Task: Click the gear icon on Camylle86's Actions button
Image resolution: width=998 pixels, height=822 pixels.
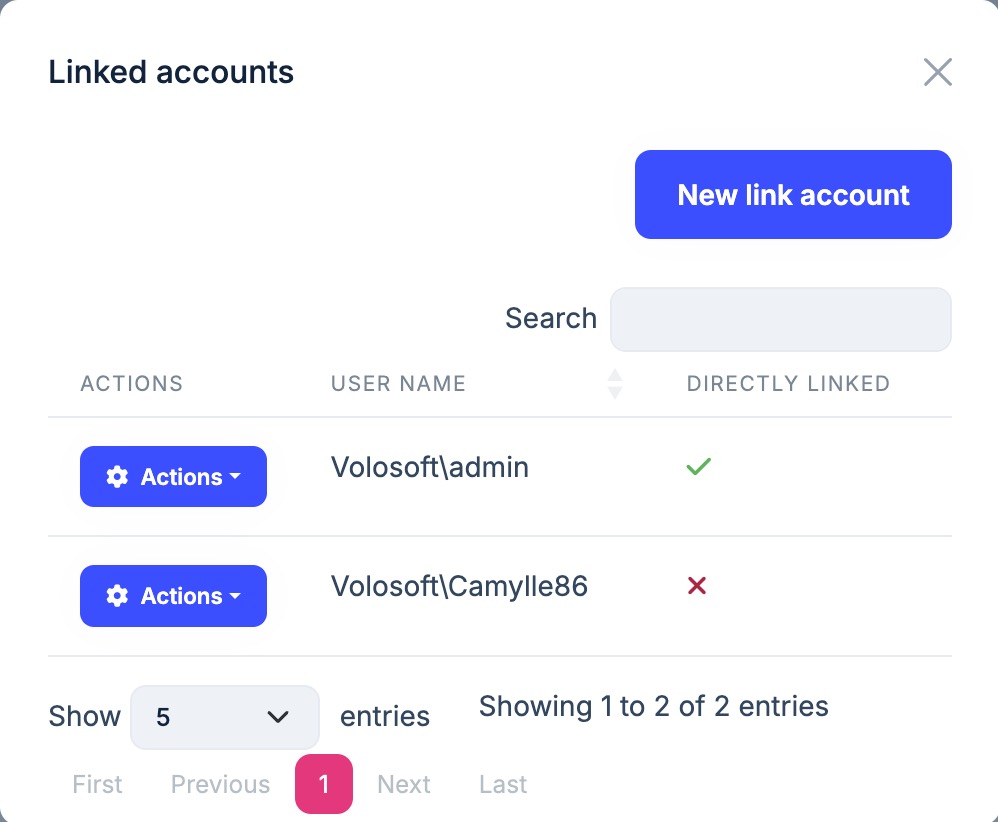Action: pyautogui.click(x=118, y=596)
